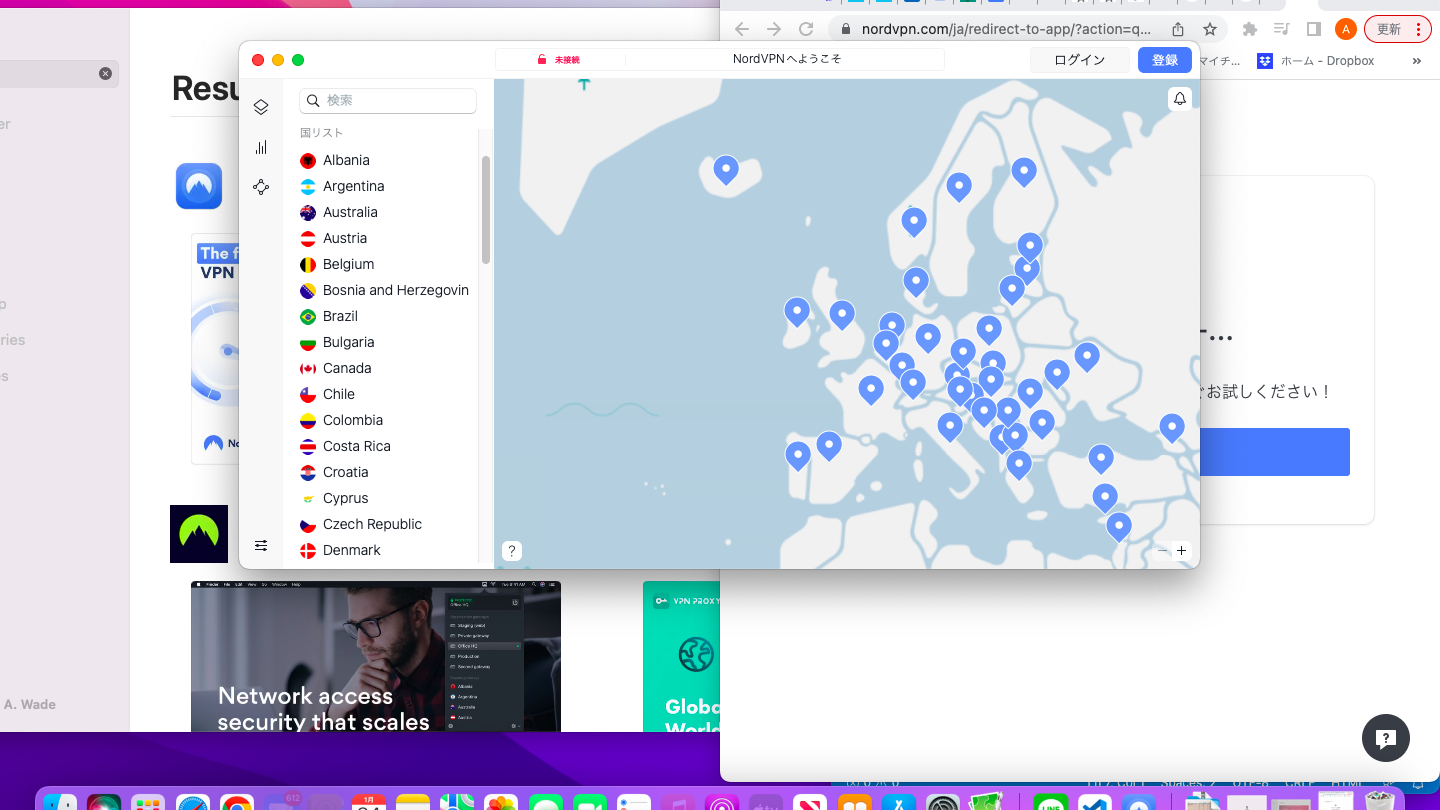This screenshot has width=1440, height=810.
Task: Click the help question mark on map
Action: click(511, 551)
